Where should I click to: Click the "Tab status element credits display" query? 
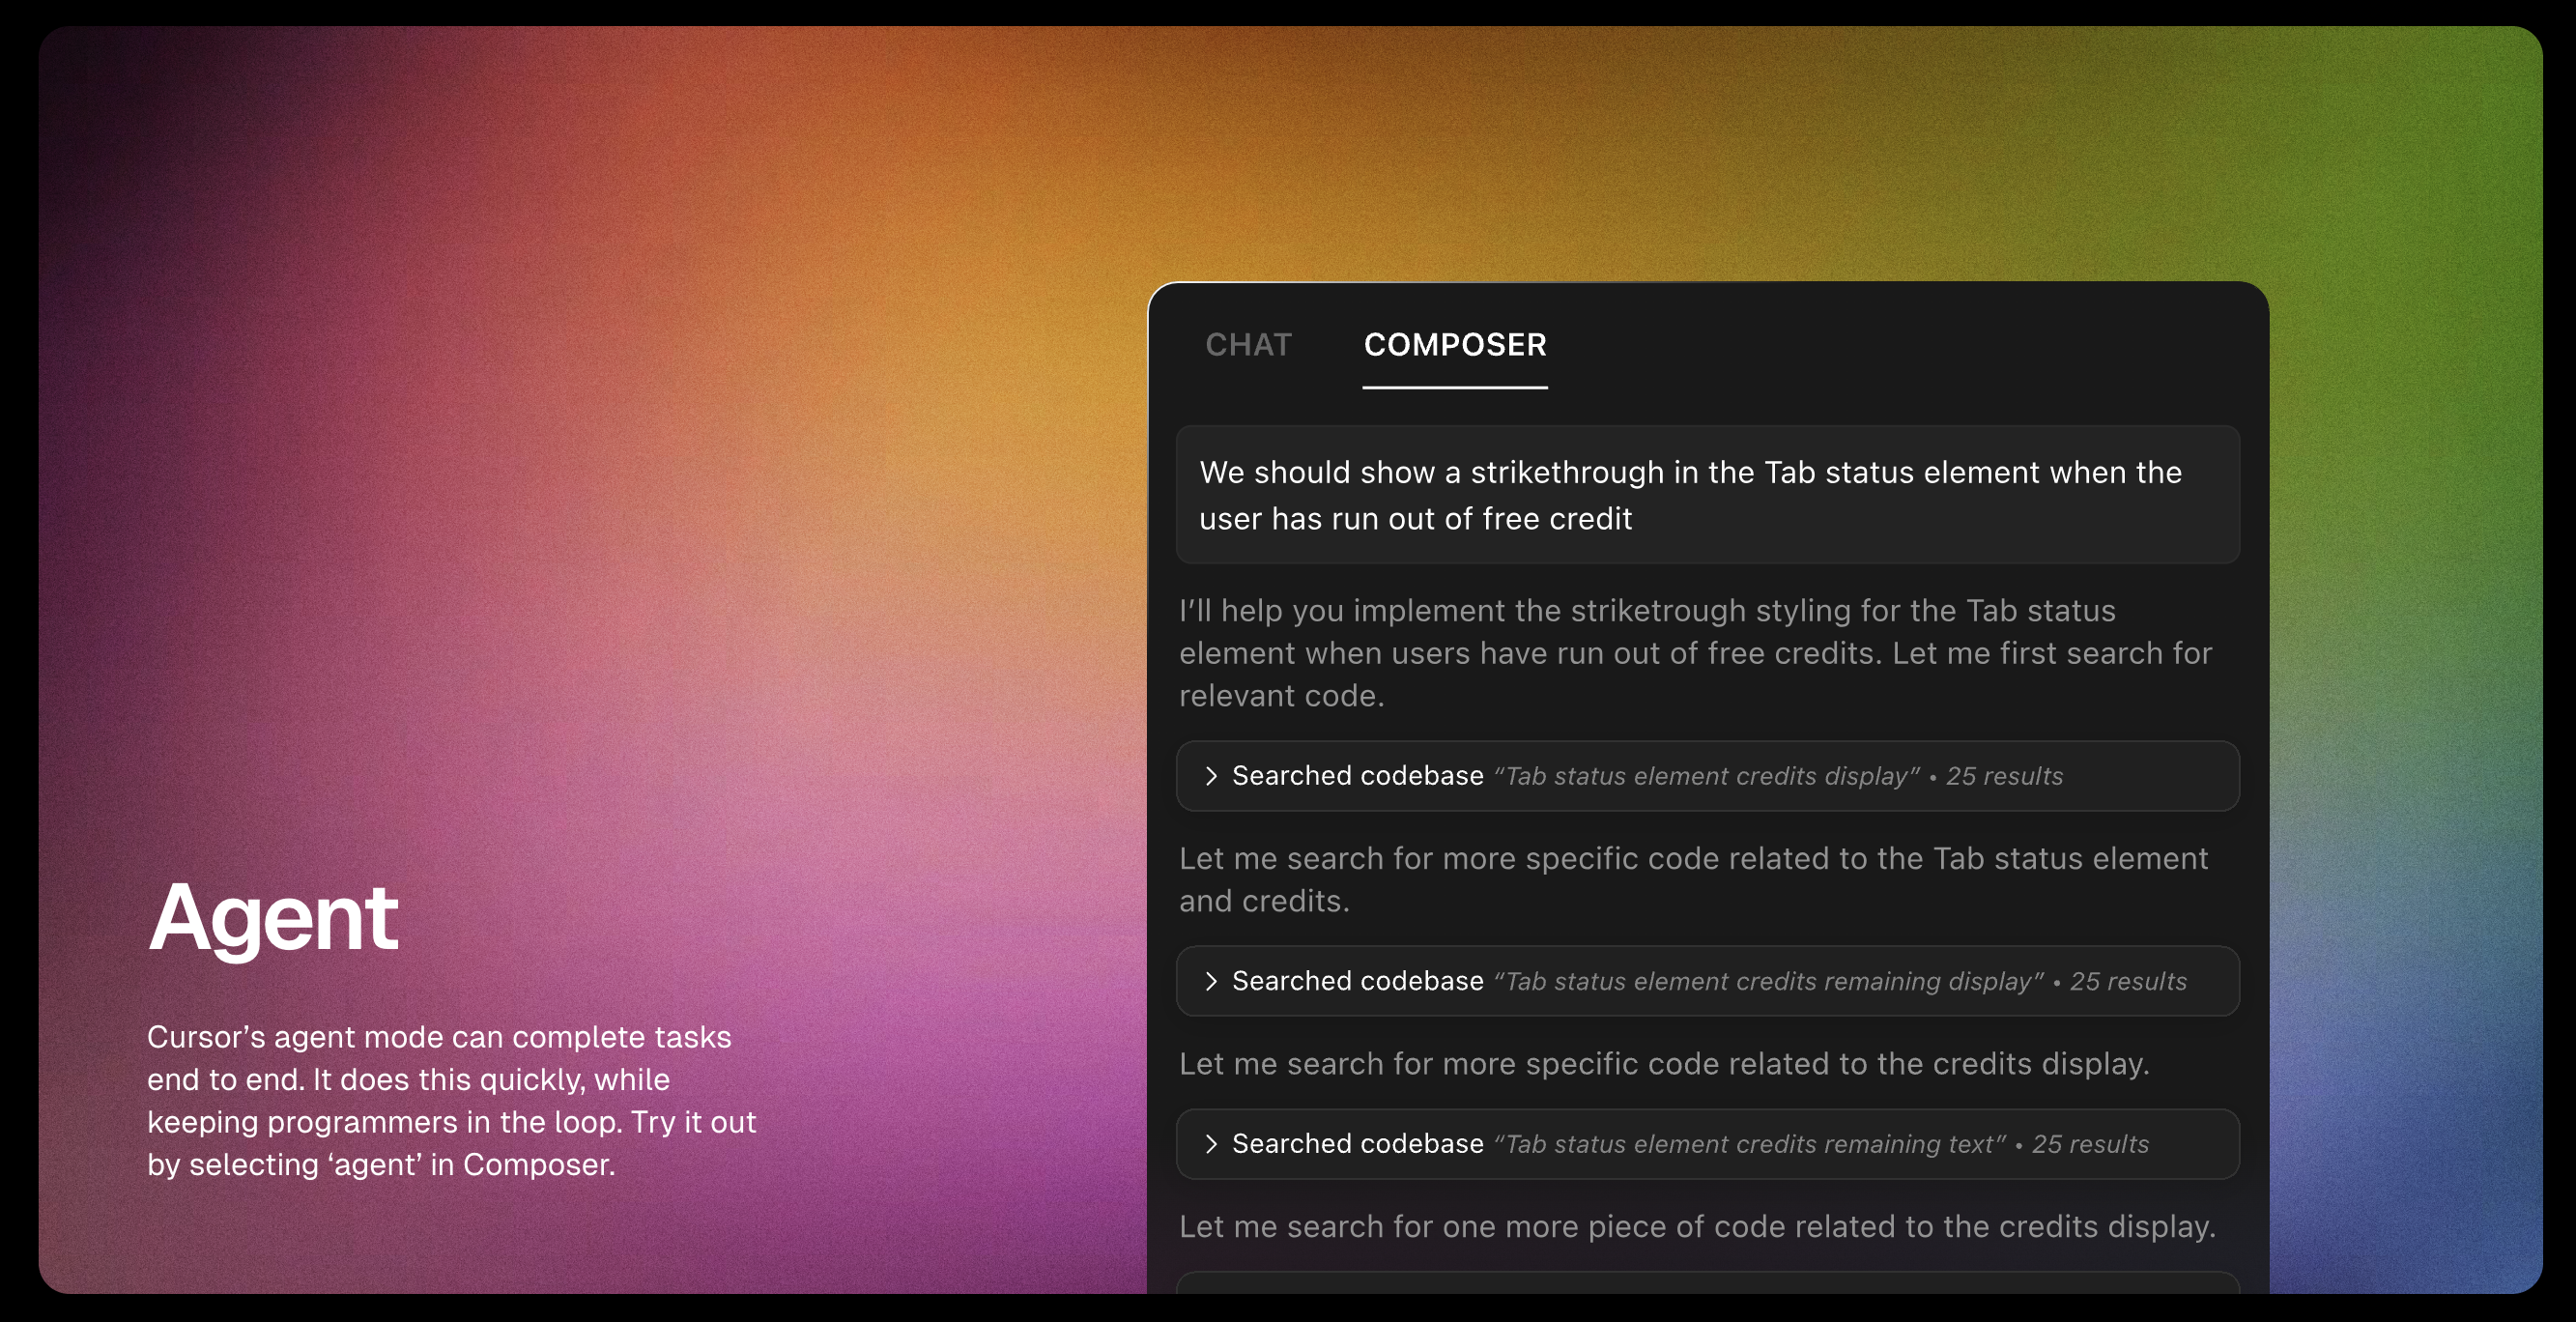coord(1706,777)
